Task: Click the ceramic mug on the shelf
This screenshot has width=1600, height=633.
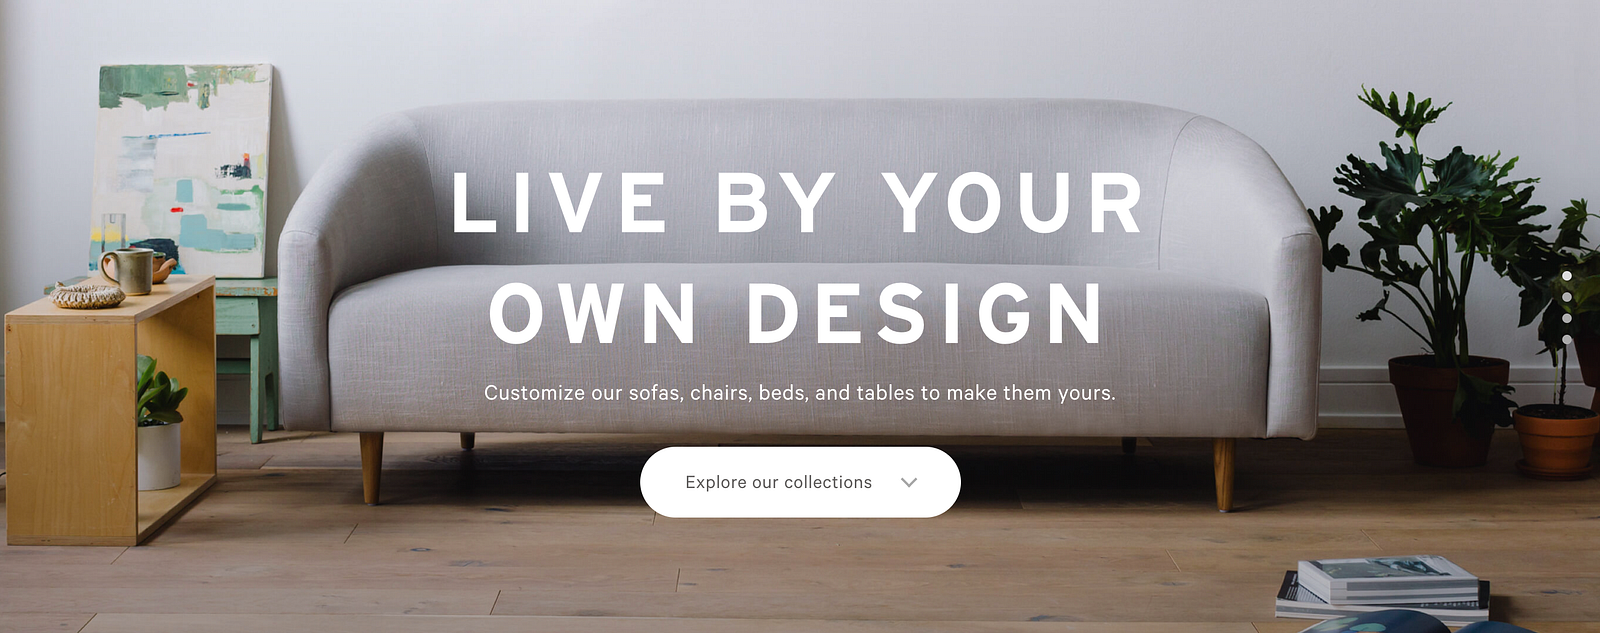Action: (127, 271)
